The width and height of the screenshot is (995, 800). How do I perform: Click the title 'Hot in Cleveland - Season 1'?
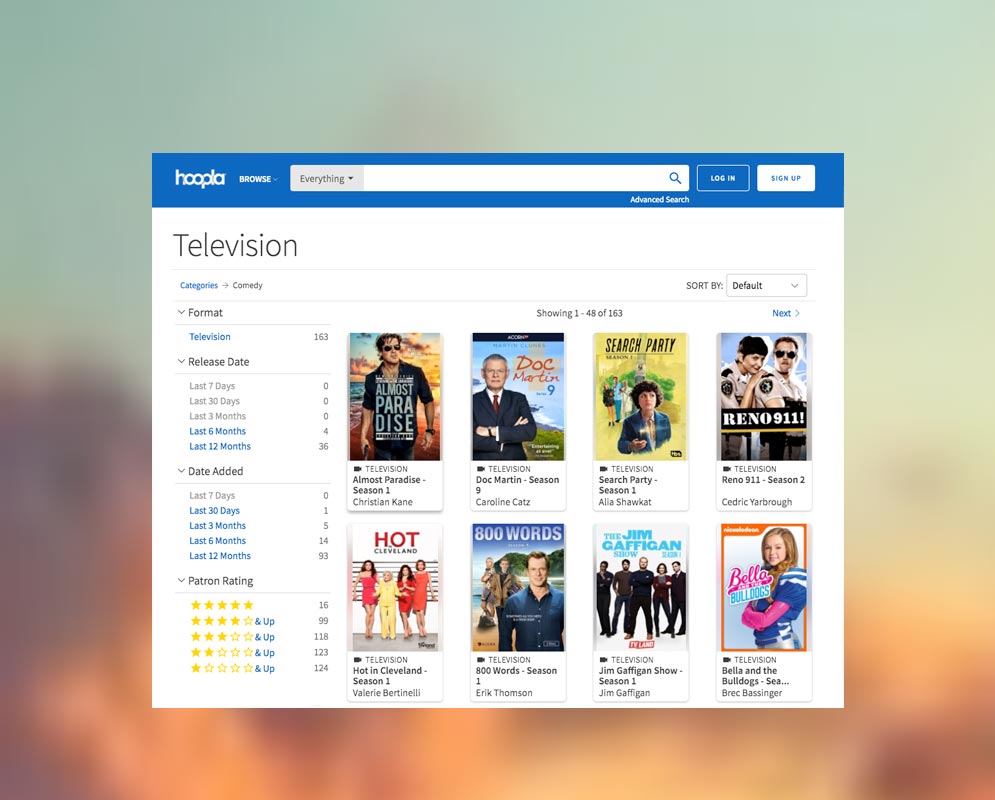click(390, 676)
